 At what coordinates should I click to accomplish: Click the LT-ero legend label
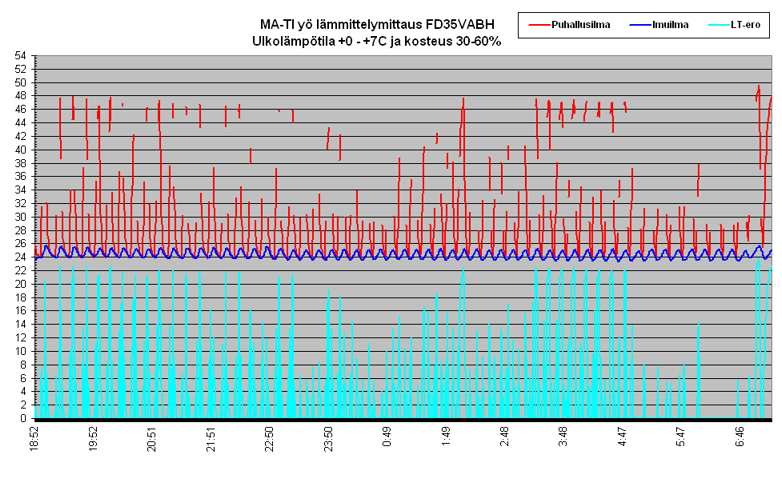click(745, 22)
